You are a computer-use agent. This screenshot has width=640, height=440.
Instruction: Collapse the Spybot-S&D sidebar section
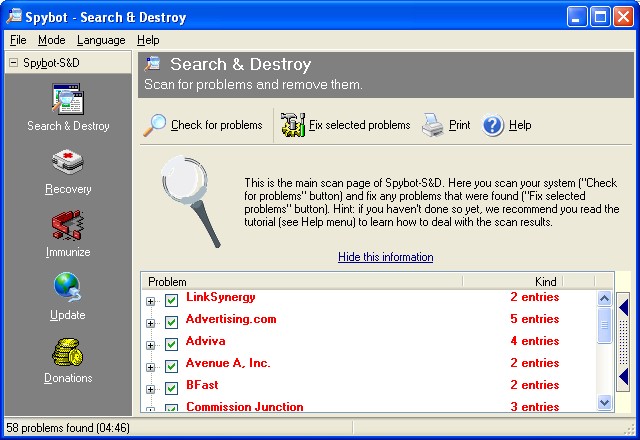13,63
